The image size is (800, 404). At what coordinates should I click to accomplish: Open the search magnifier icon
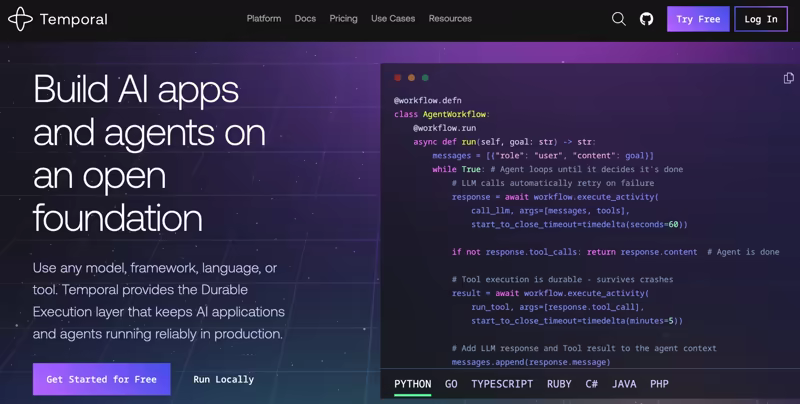[618, 19]
